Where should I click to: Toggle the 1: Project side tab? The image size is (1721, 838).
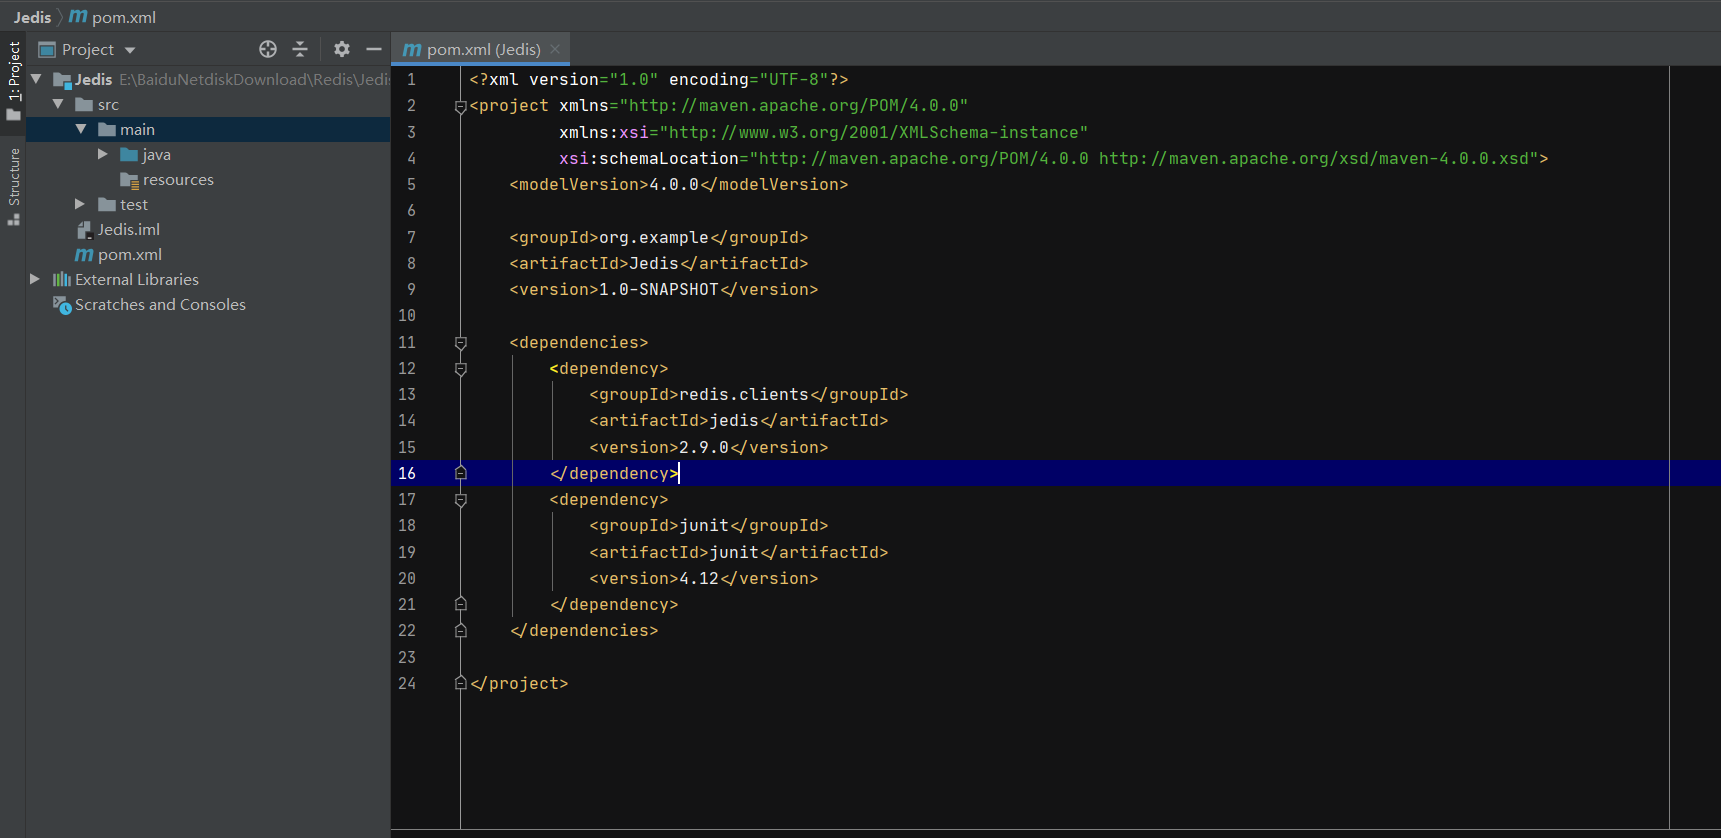coord(13,81)
